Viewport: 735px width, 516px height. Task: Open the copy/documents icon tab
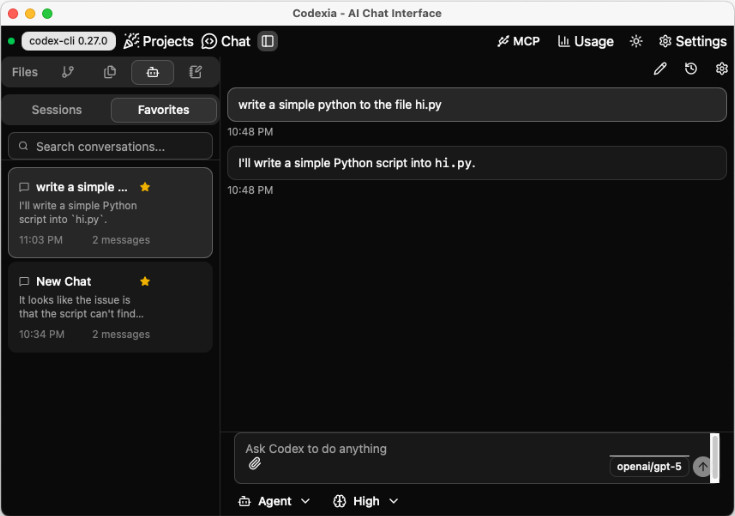(x=110, y=72)
